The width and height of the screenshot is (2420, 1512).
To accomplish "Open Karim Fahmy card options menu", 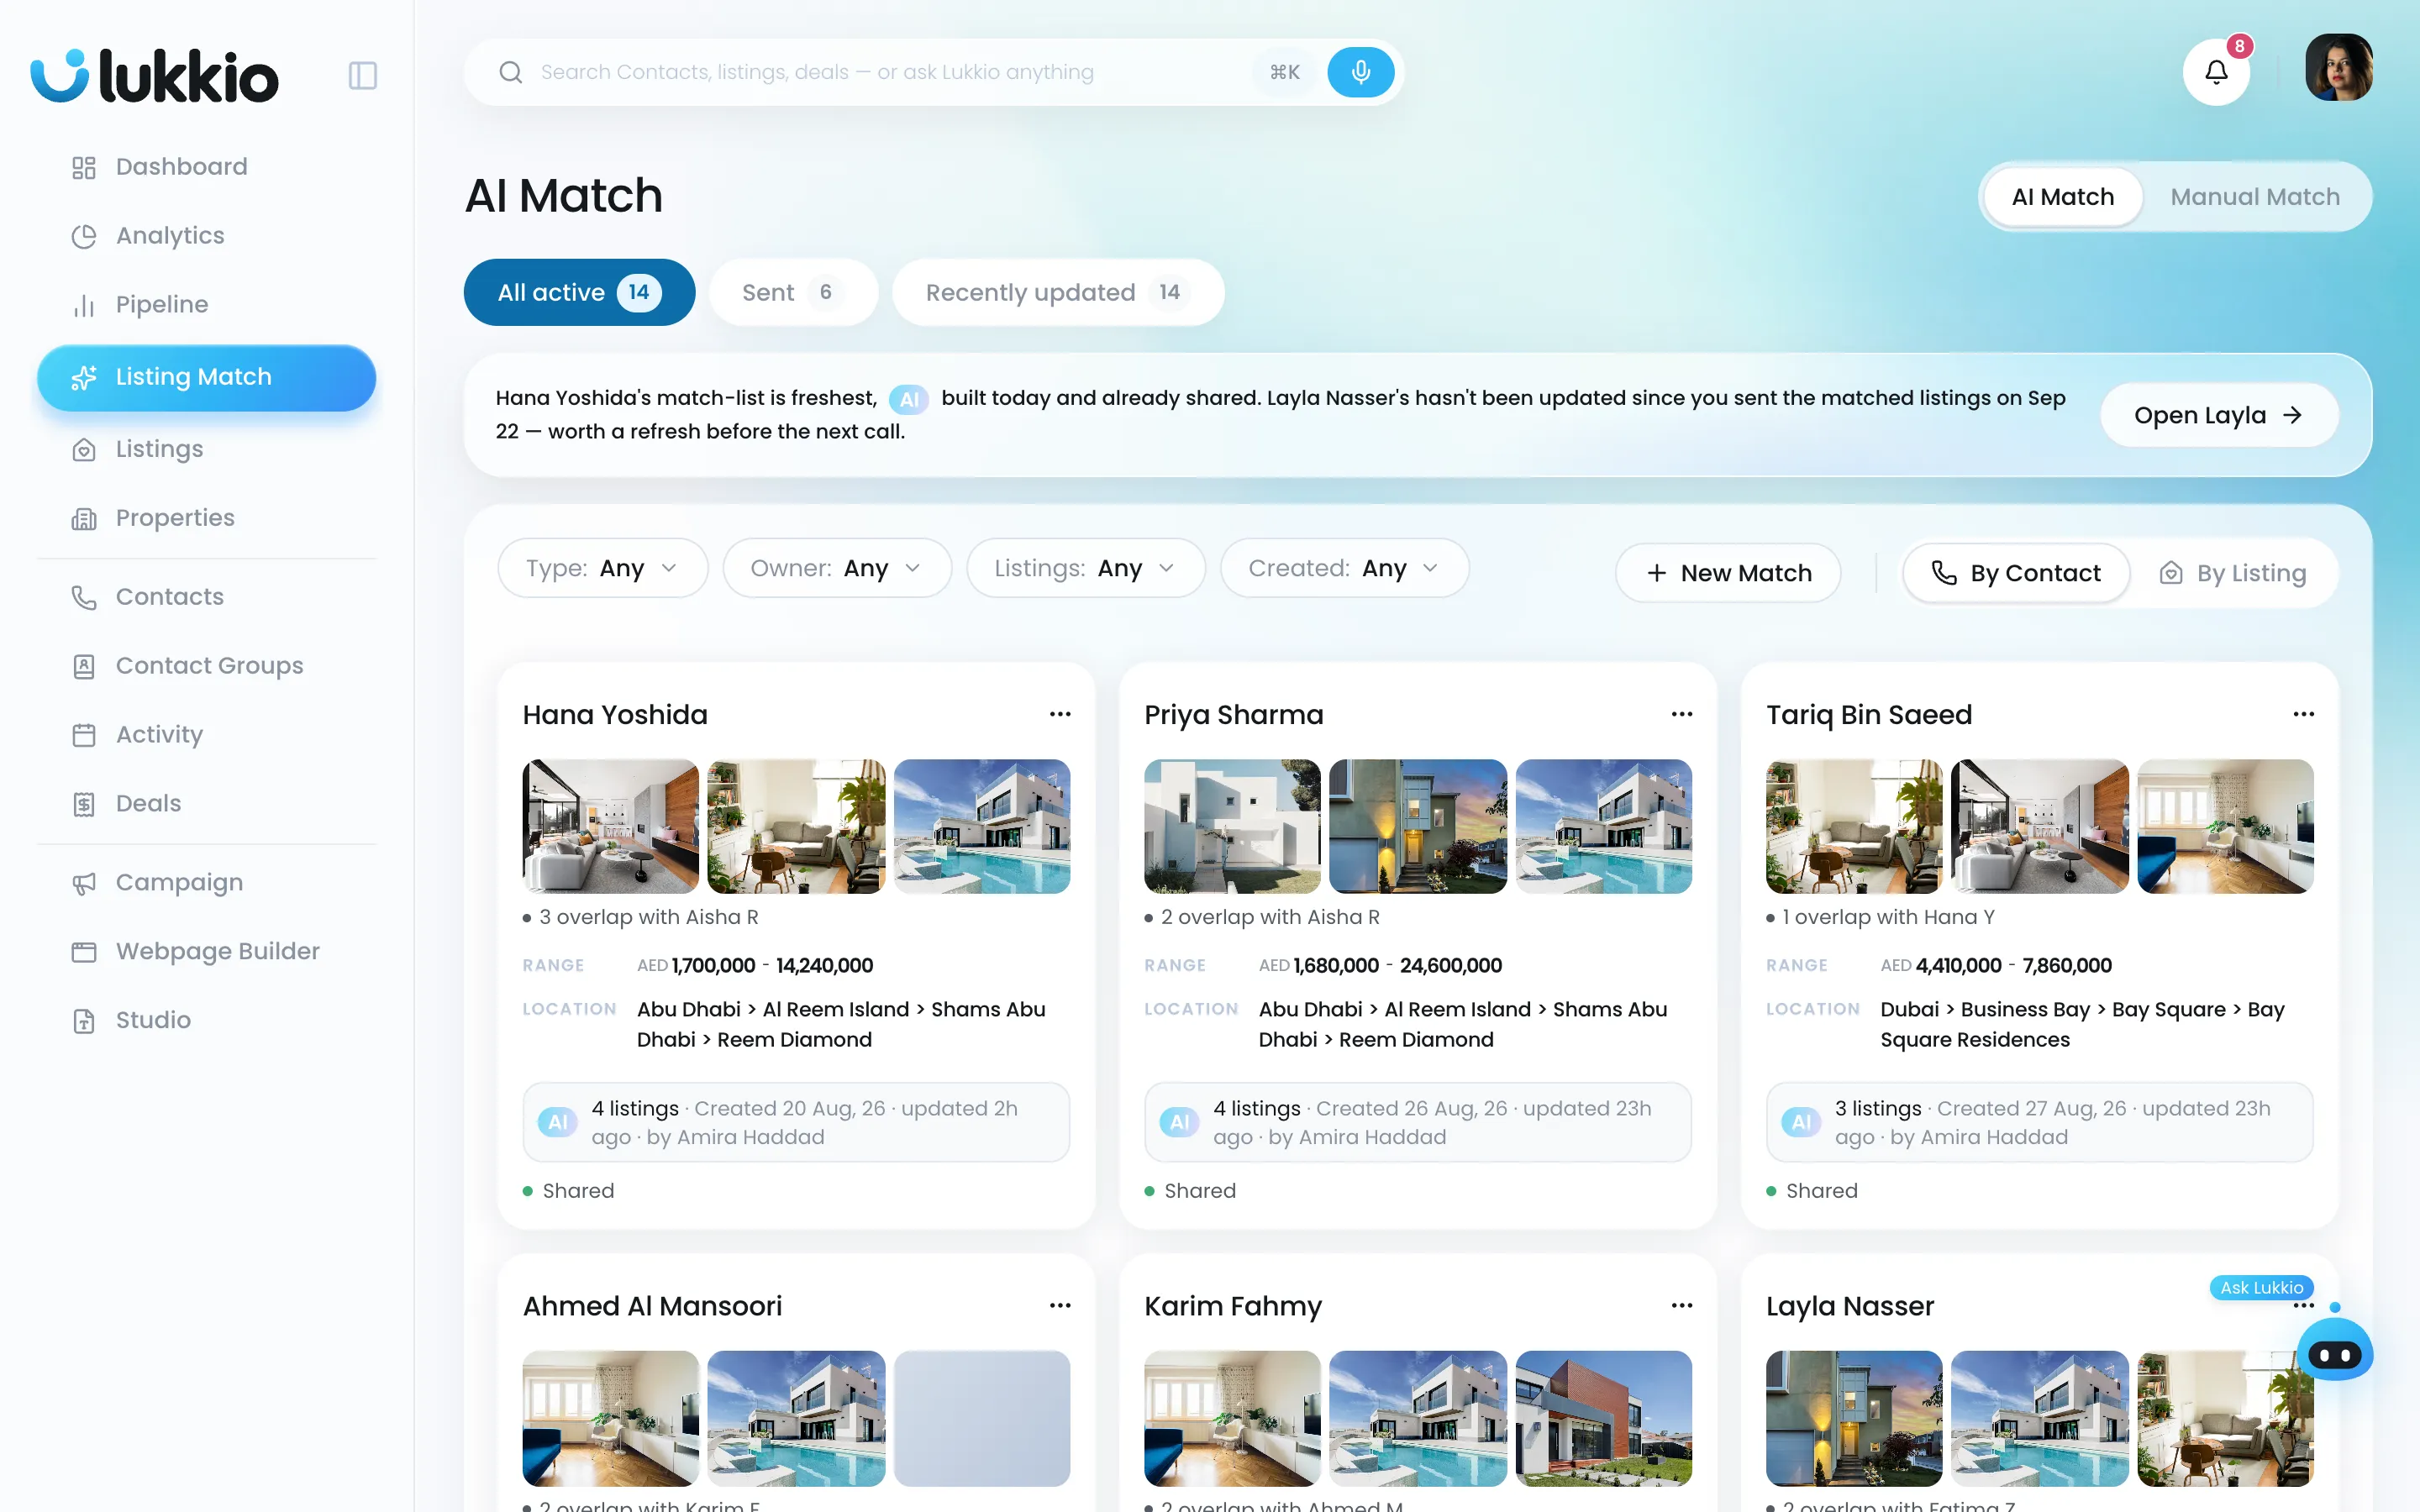I will click(1682, 1305).
